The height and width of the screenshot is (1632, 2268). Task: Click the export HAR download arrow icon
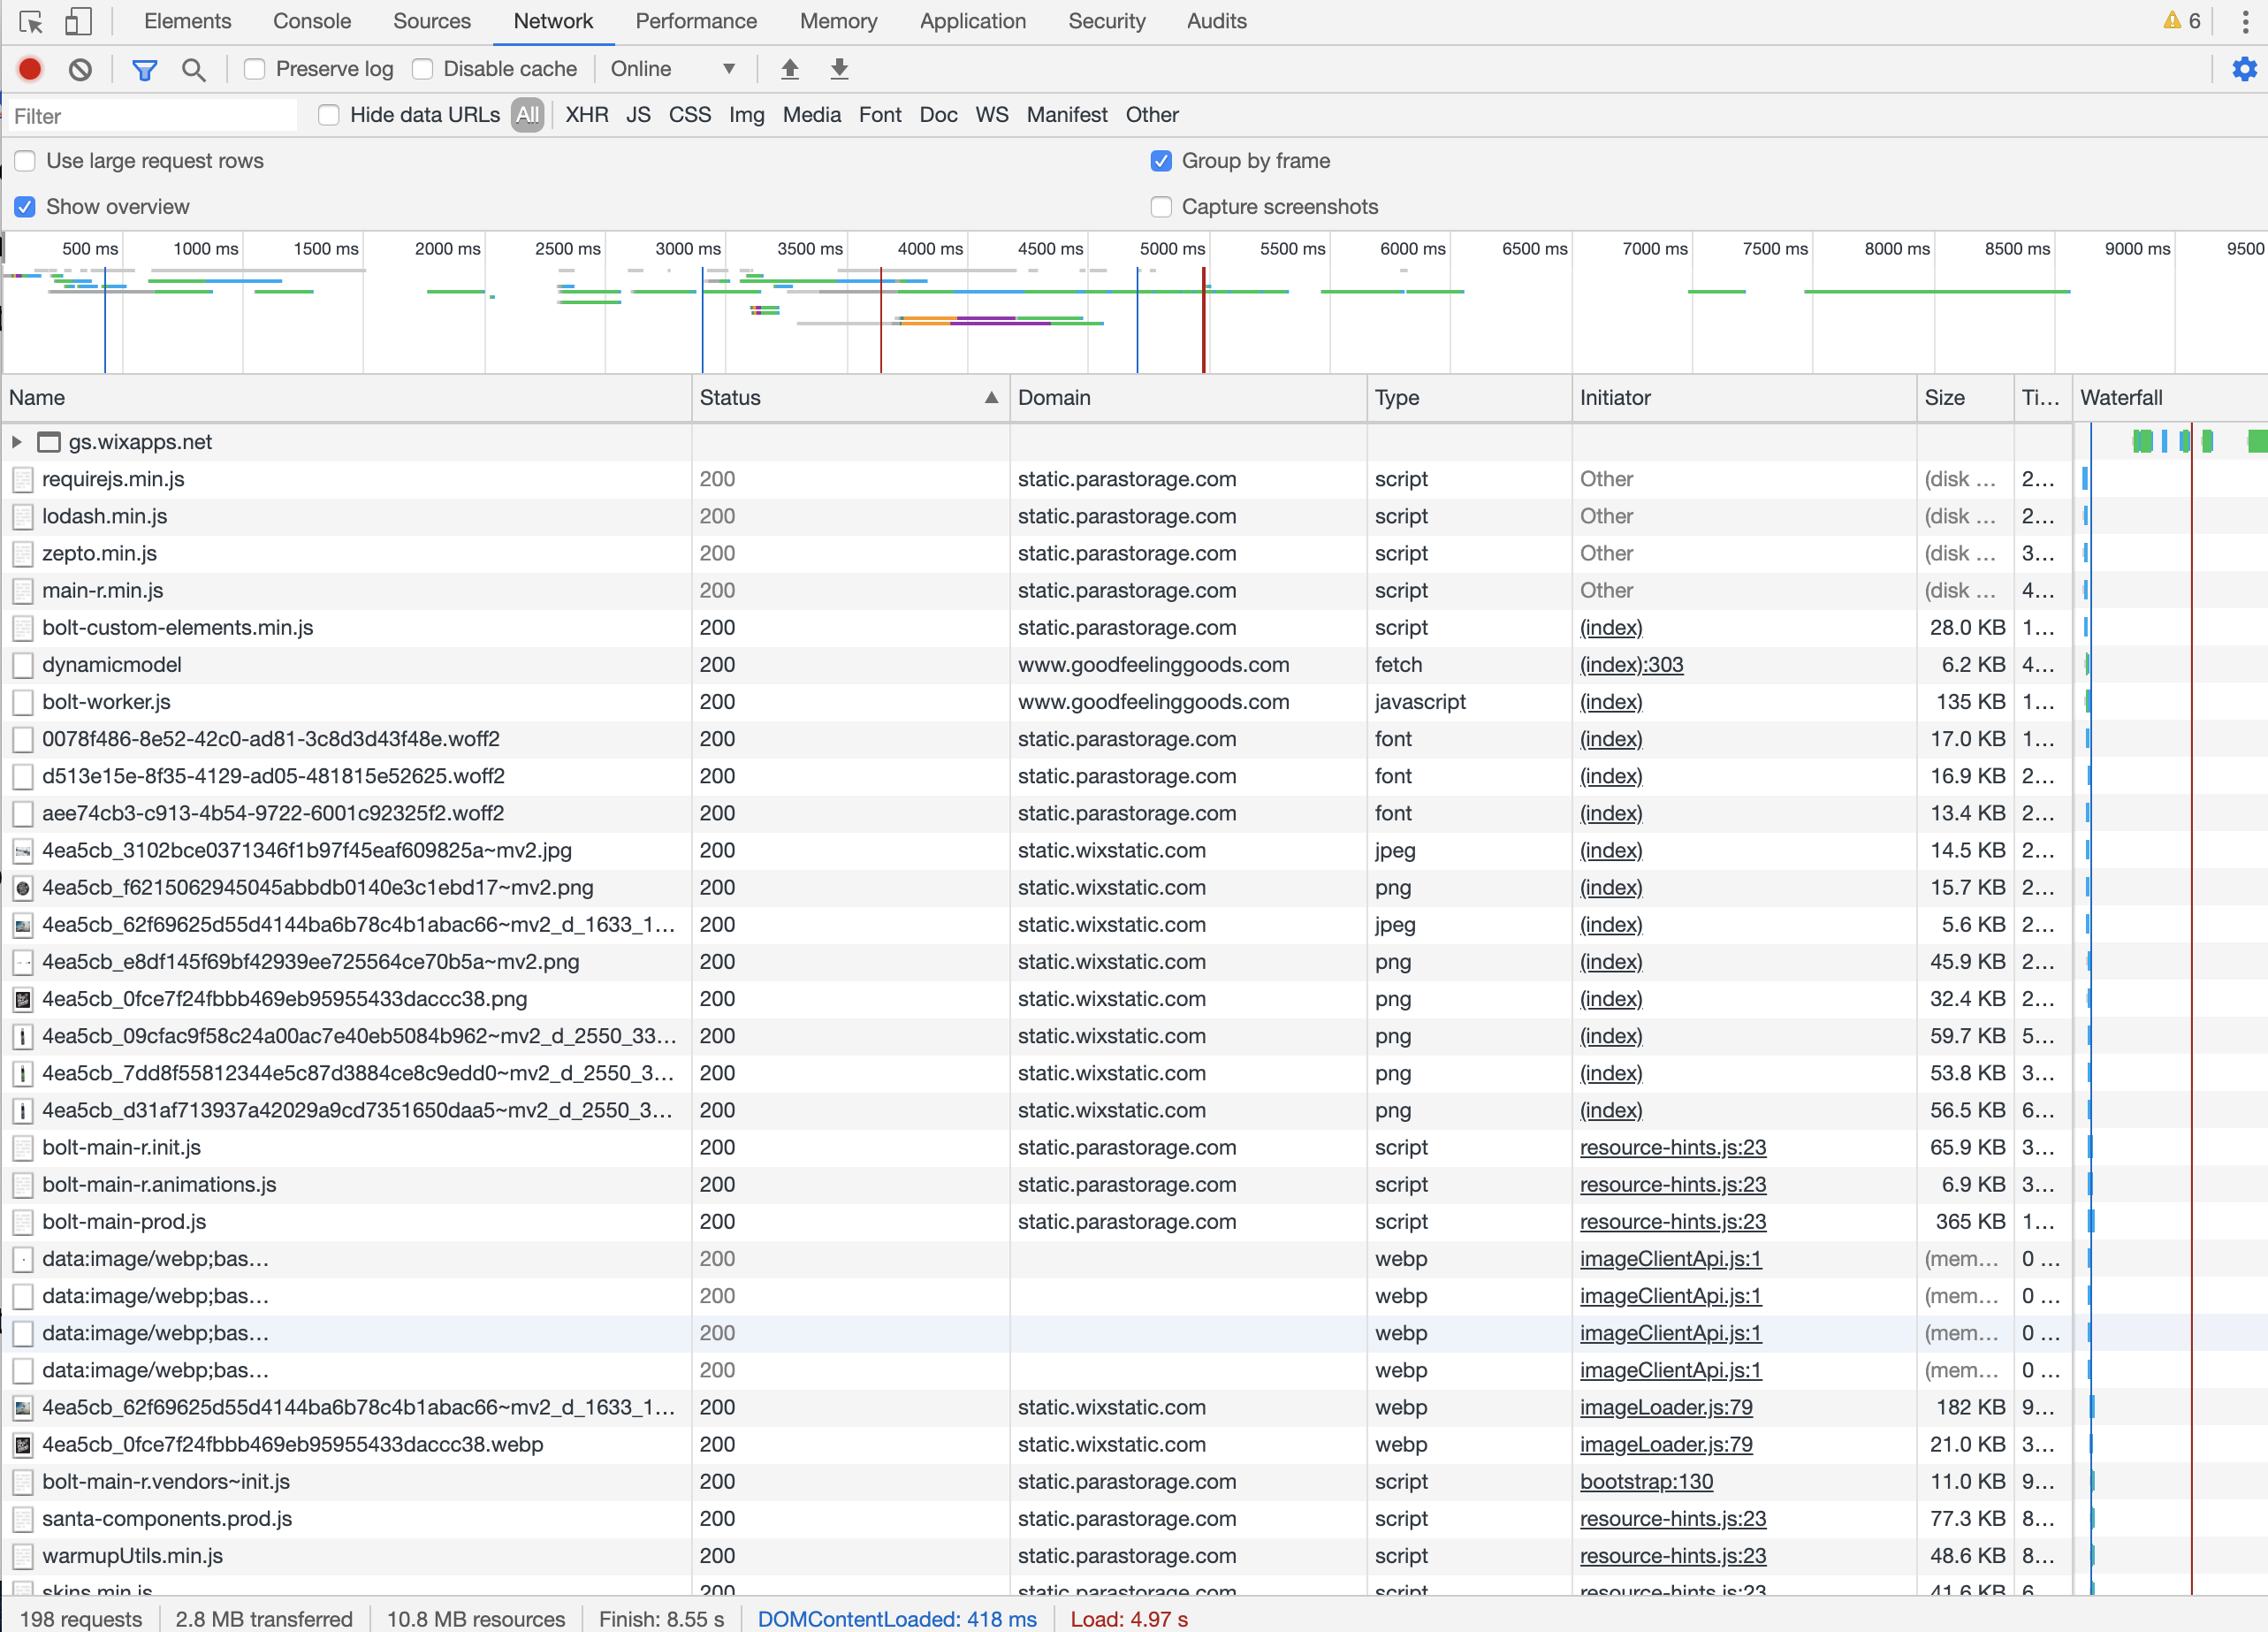click(840, 69)
